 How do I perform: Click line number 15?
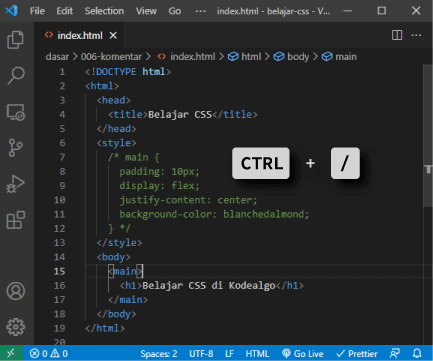coord(59,271)
